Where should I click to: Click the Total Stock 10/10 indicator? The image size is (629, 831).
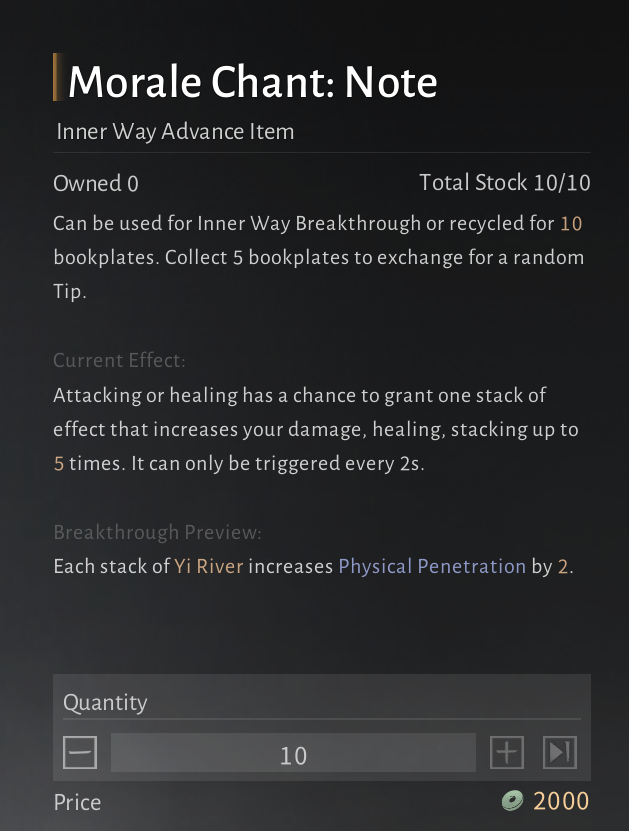coord(504,183)
